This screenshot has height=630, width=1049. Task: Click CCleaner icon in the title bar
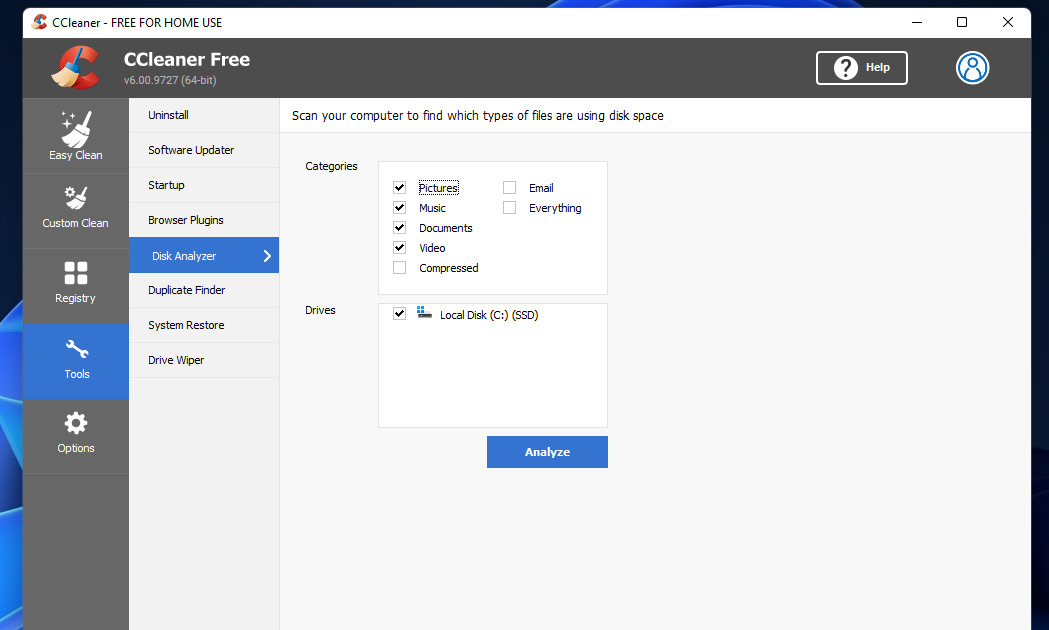pos(39,22)
